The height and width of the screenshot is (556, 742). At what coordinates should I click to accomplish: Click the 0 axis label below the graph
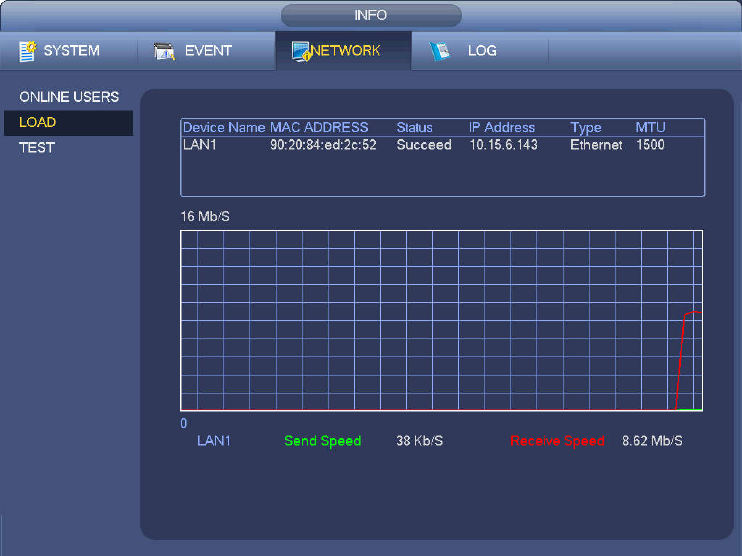[x=184, y=423]
